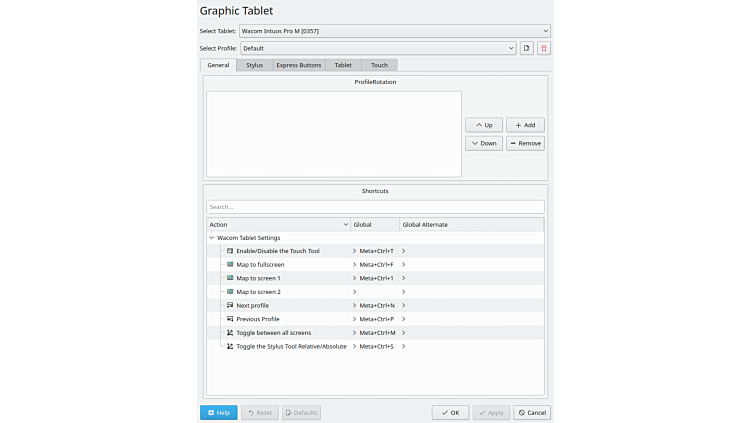Screen dimensions: 752x423
Task: Open the Select Tablet dropdown
Action: click(394, 31)
